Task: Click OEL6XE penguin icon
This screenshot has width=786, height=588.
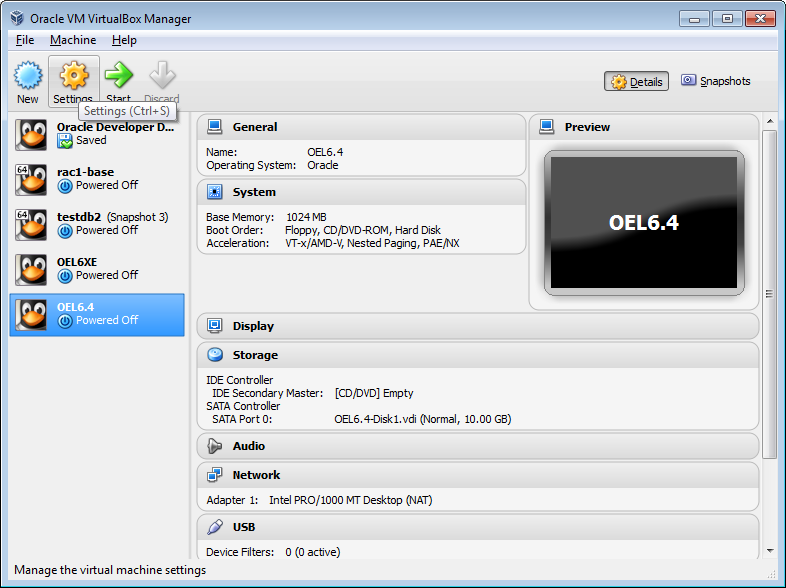Action: 31,270
